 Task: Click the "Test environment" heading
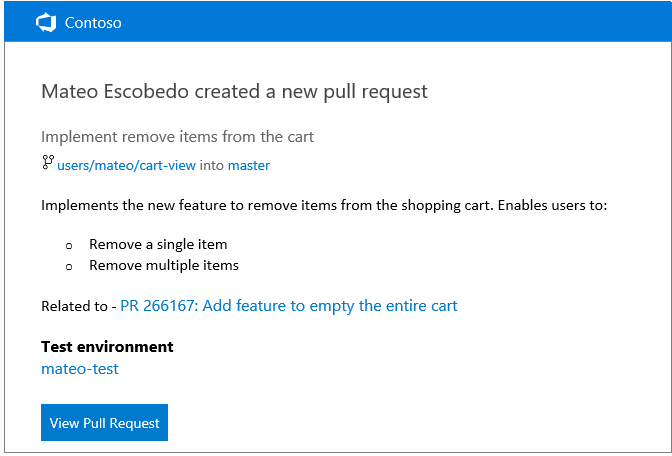(107, 347)
